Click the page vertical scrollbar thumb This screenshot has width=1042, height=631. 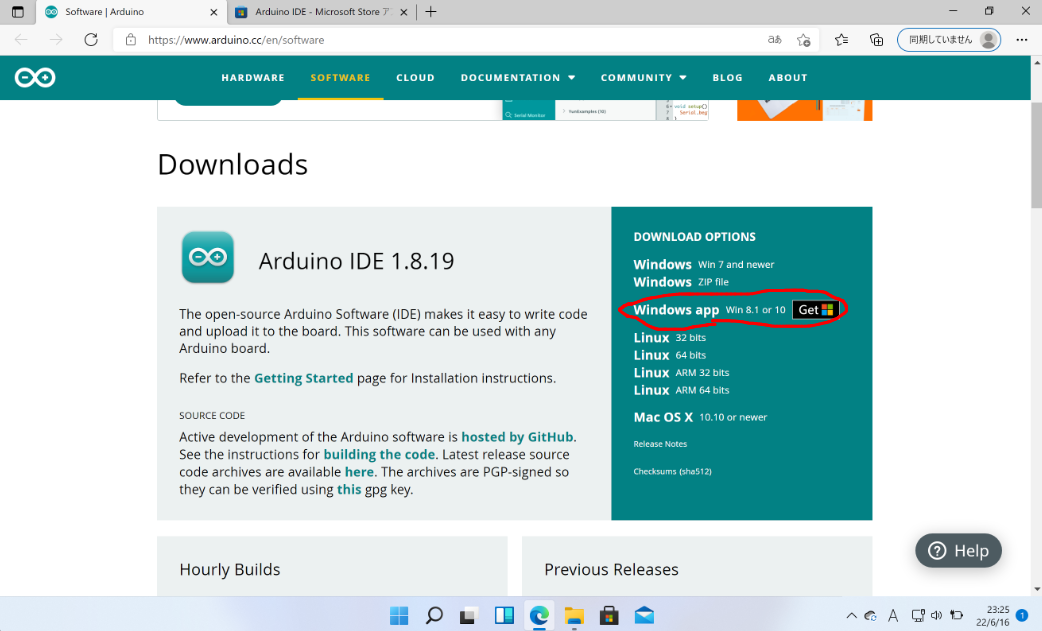pos(1037,156)
